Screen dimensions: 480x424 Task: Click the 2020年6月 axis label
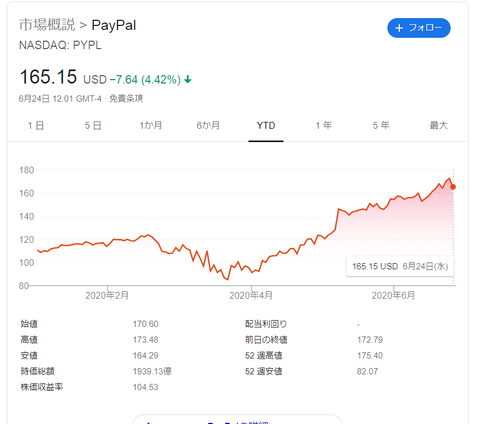coord(393,296)
